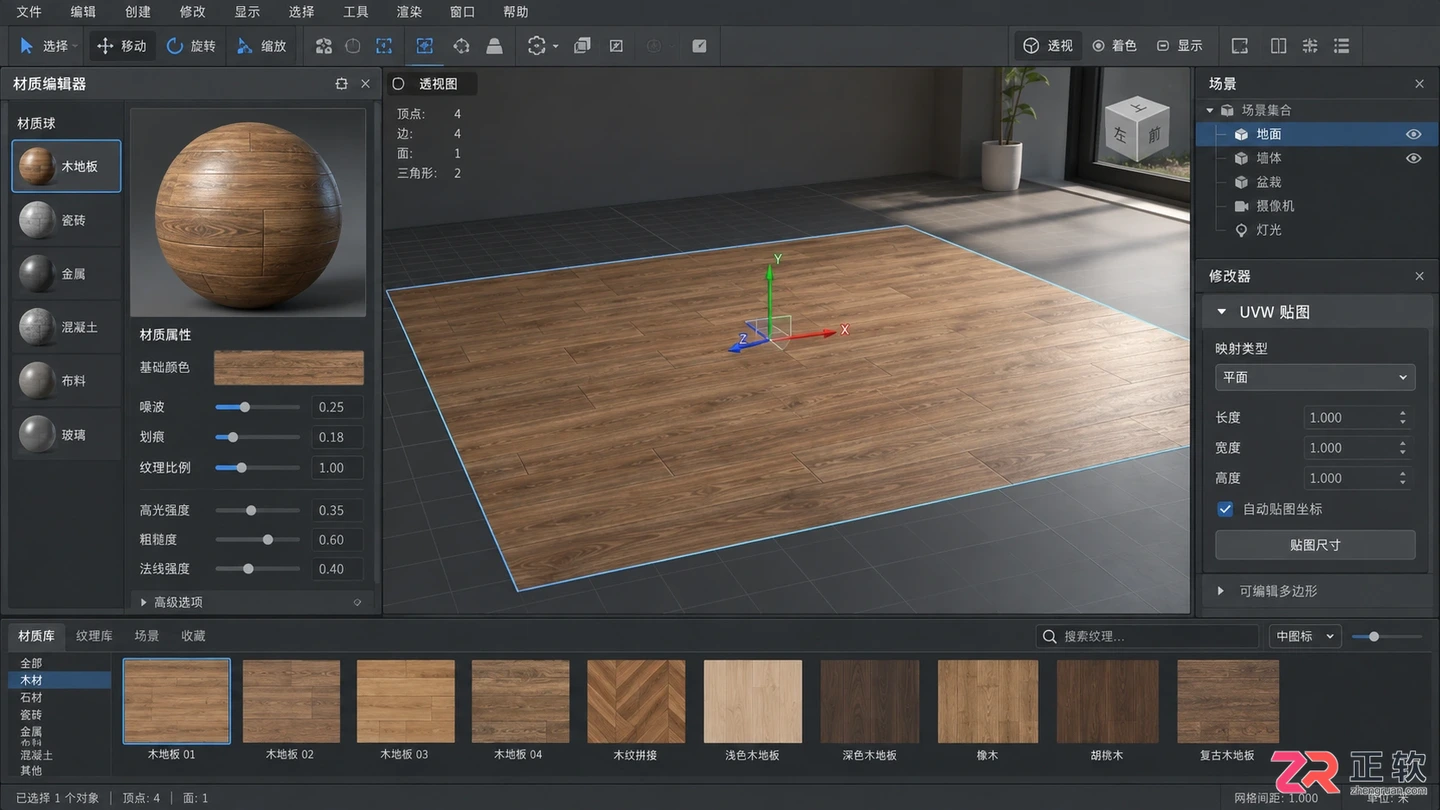
Task: Hide the 墙体 object with its eye icon
Action: tap(1413, 158)
